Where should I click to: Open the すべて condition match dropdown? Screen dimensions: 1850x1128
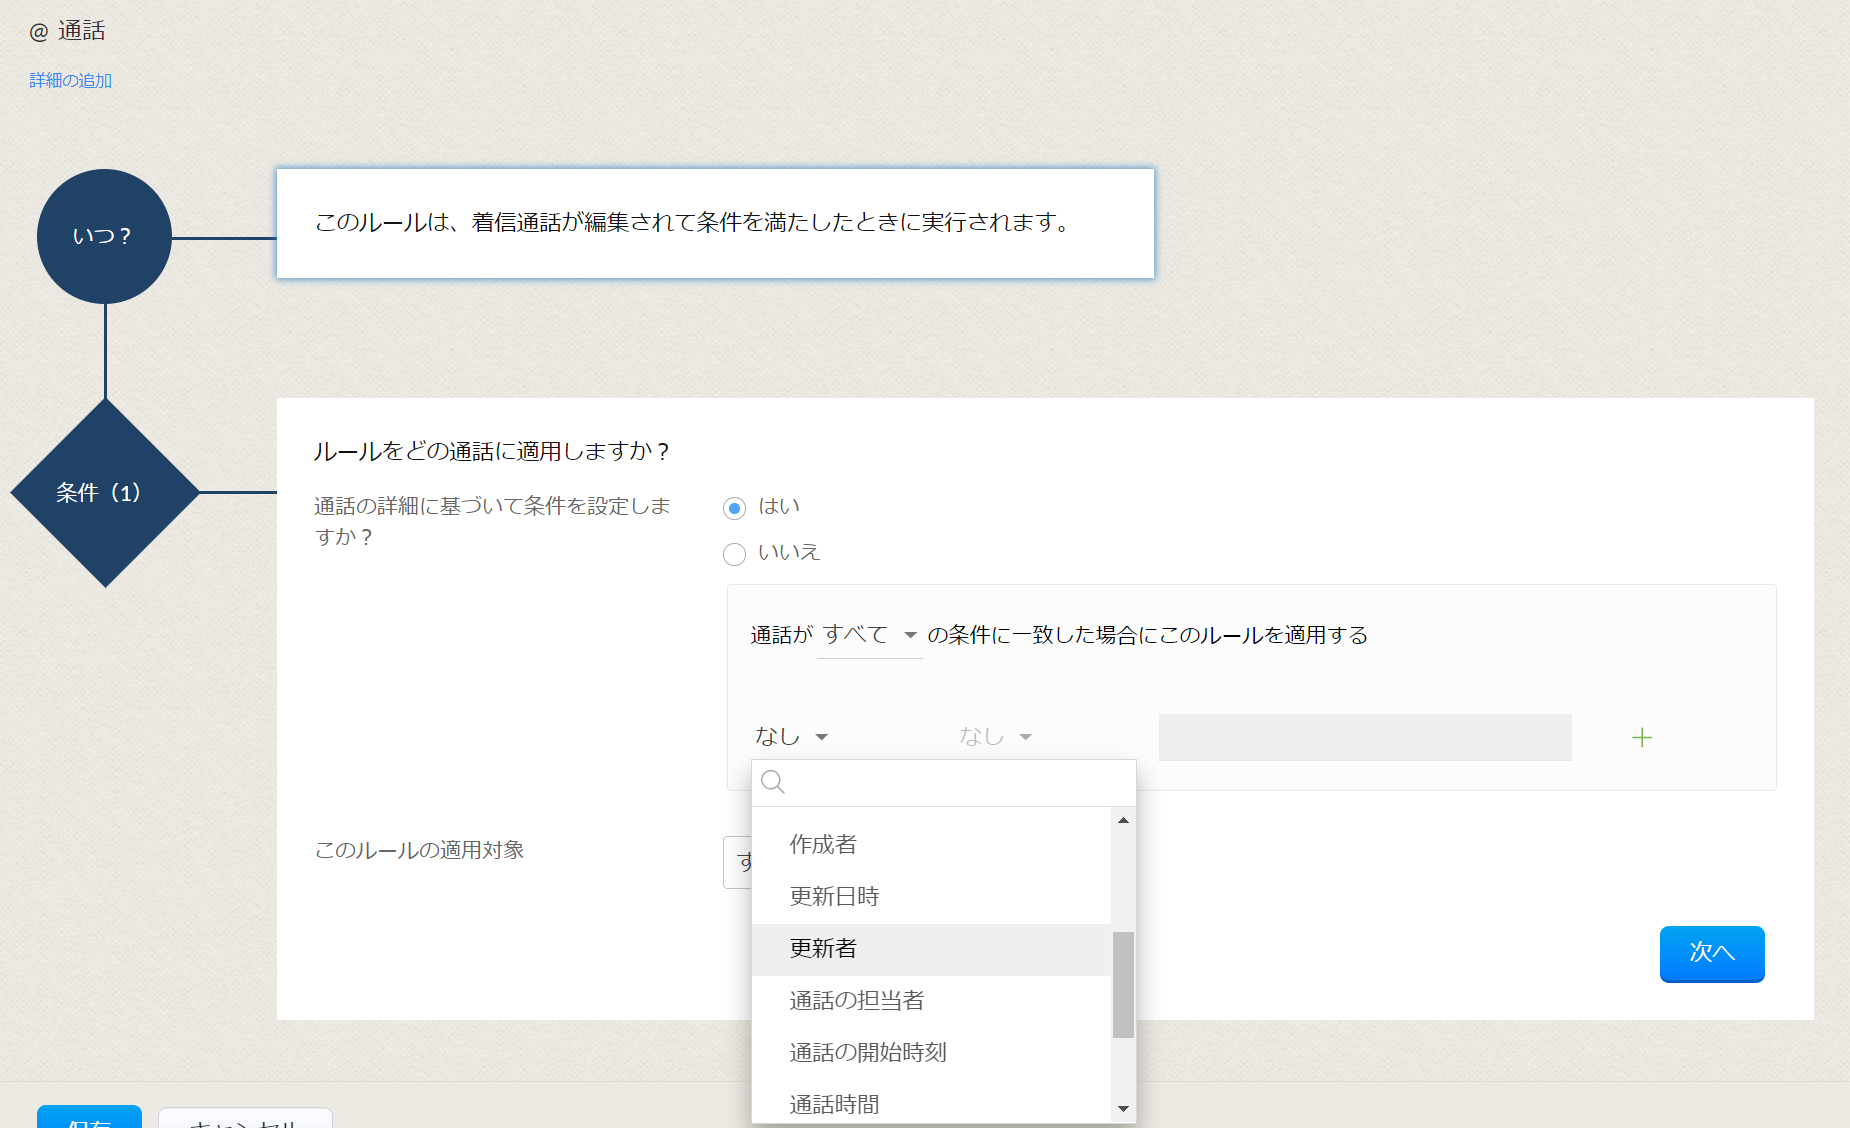868,635
